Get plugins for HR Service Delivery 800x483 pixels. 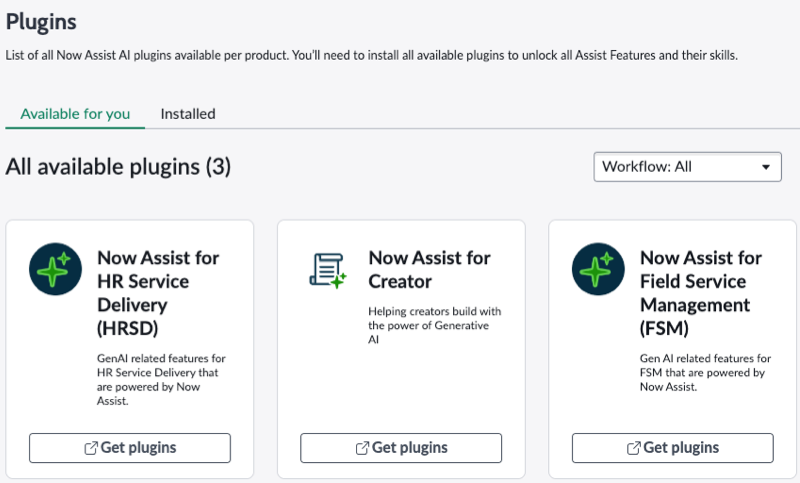[130, 448]
